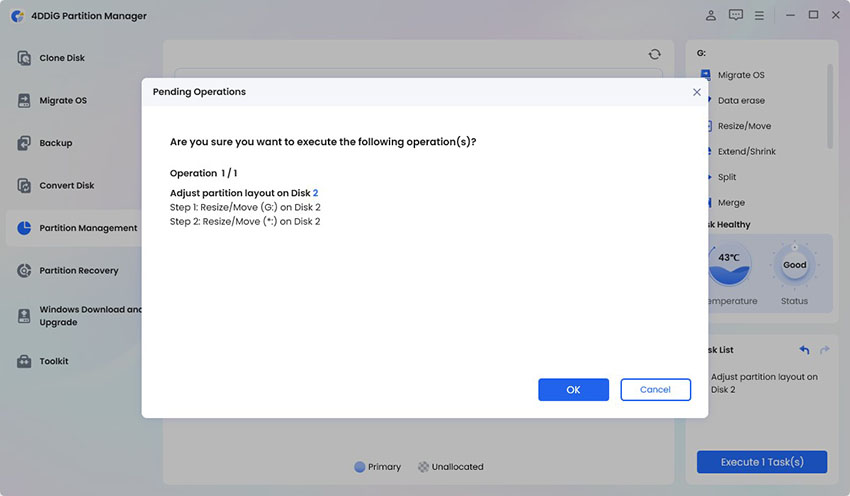Click the Partition Recovery sidebar icon
The height and width of the screenshot is (496, 850).
(24, 270)
